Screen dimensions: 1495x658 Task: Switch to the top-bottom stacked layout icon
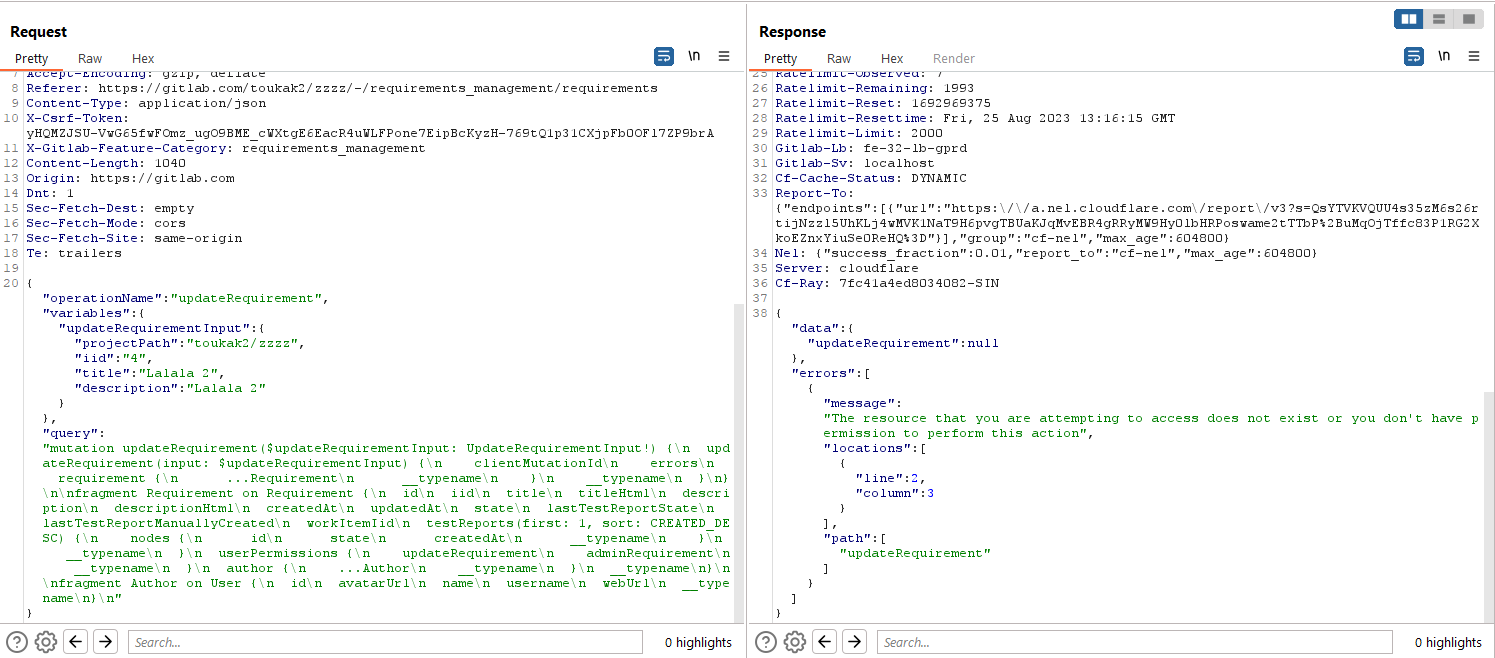coord(1438,19)
